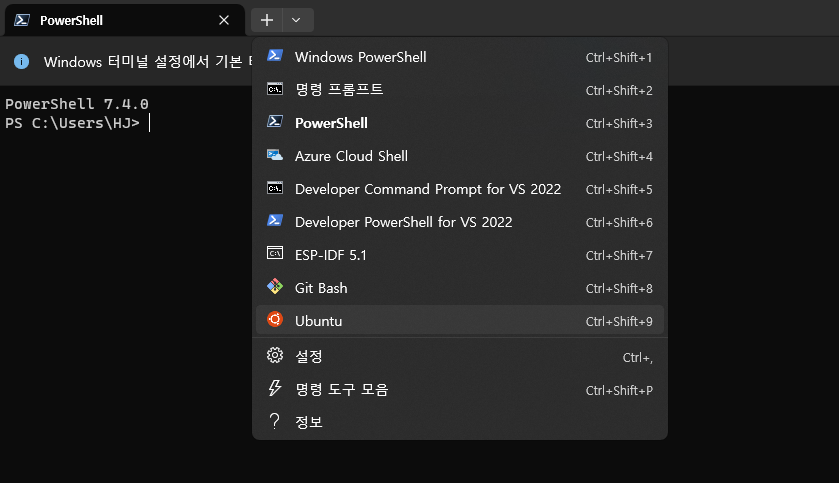Screen dimensions: 839x483
Task: Open 명령 프롬프트 profile
Action: coord(460,89)
